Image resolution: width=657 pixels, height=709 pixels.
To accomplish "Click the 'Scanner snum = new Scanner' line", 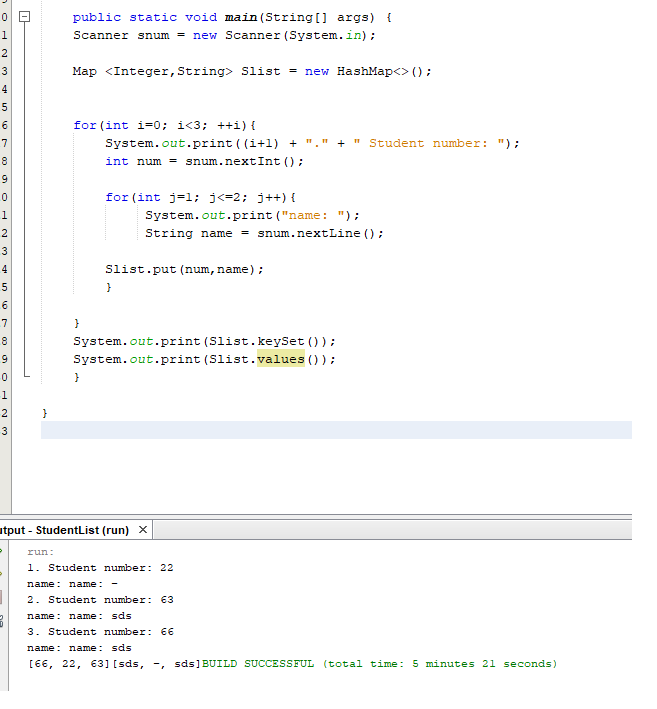I will click(x=224, y=35).
